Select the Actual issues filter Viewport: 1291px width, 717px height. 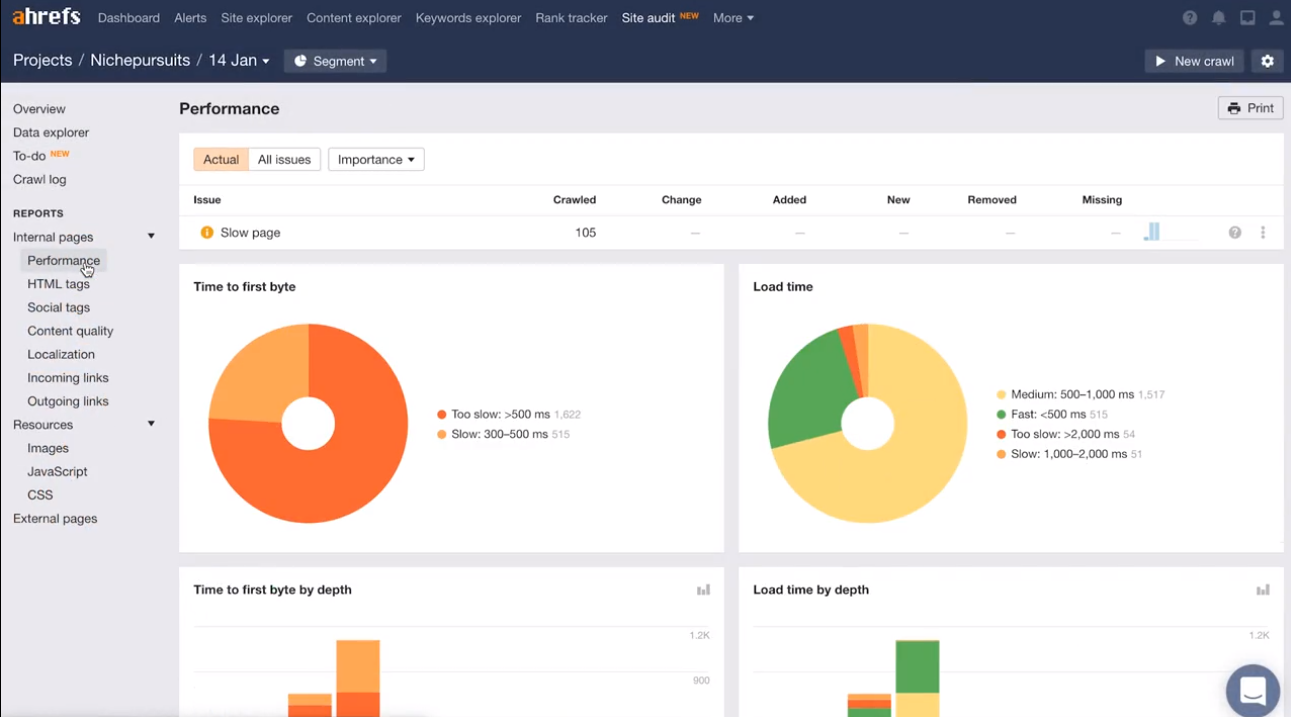click(x=221, y=160)
